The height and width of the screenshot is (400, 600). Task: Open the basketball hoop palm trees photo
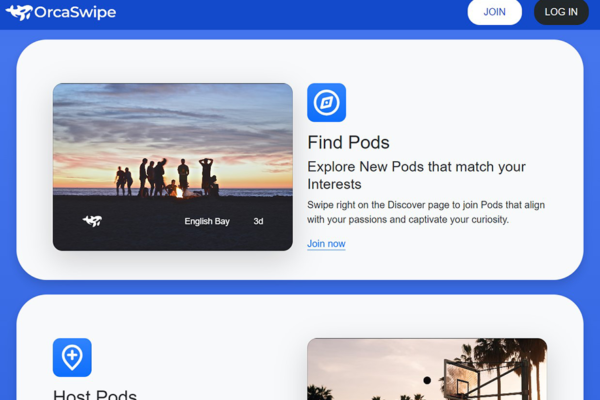427,369
